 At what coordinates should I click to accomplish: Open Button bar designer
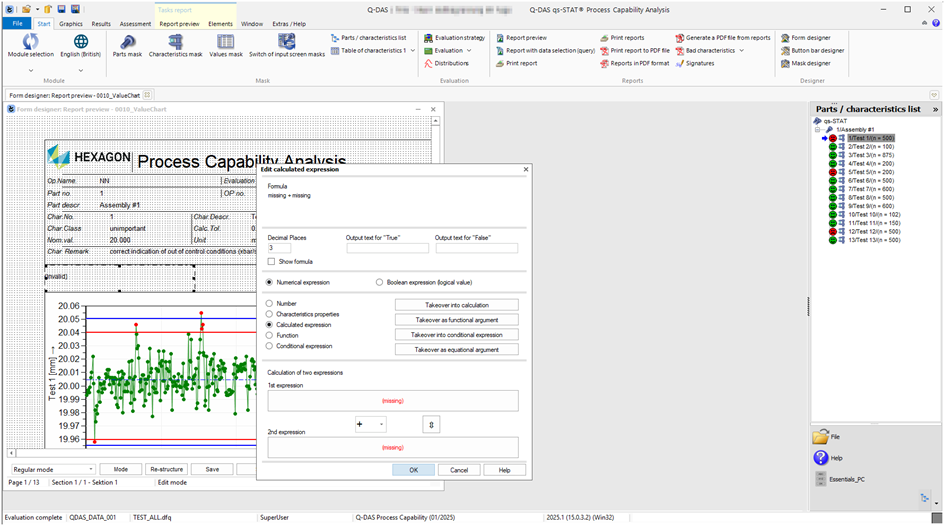(x=812, y=51)
